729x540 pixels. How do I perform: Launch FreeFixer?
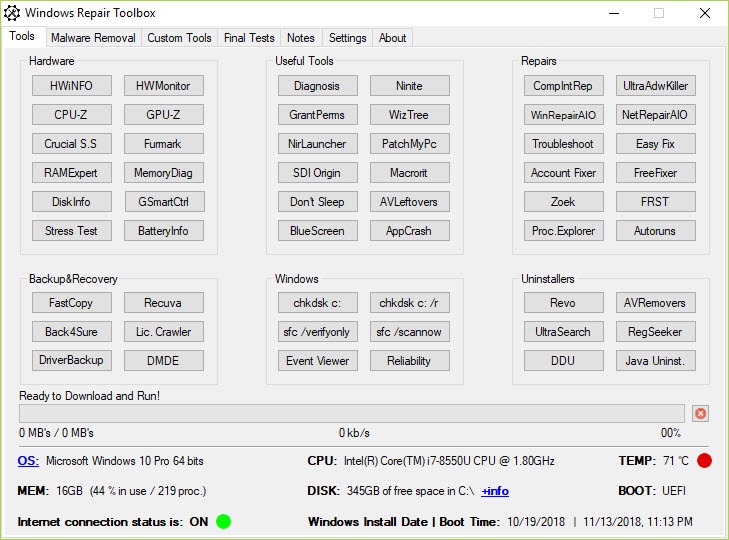tap(656, 173)
